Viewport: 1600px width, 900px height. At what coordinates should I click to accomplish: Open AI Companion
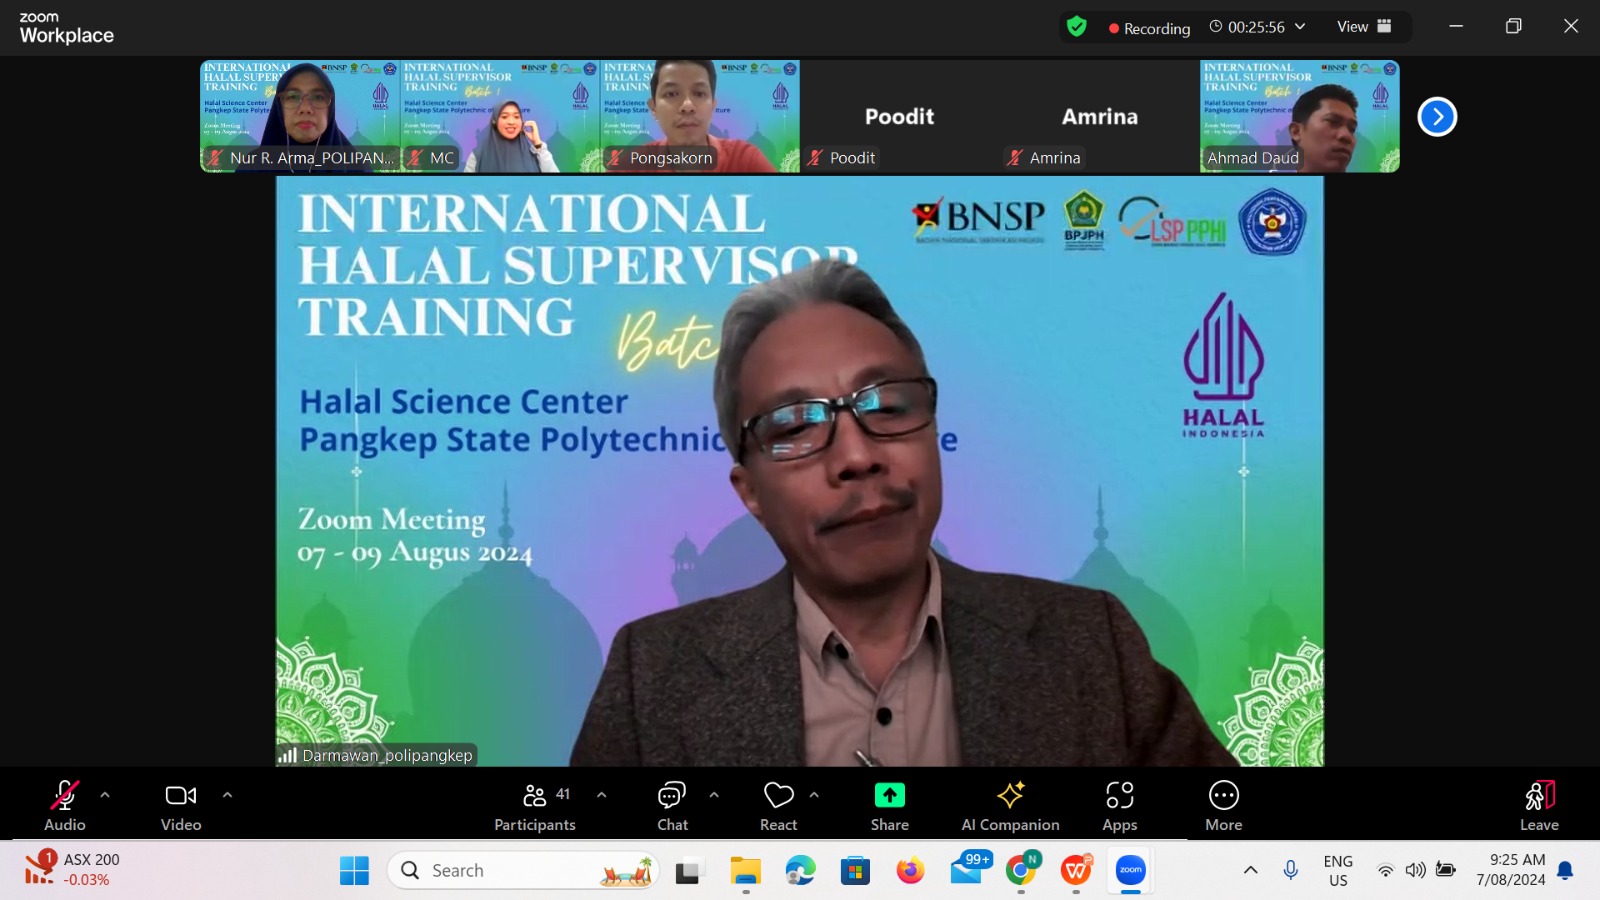1010,806
